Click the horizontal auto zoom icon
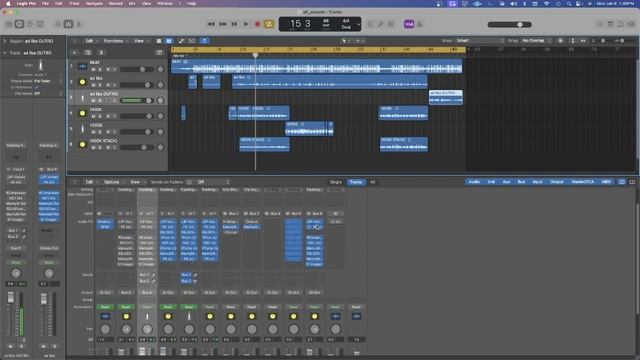This screenshot has width=640, height=360. [583, 41]
